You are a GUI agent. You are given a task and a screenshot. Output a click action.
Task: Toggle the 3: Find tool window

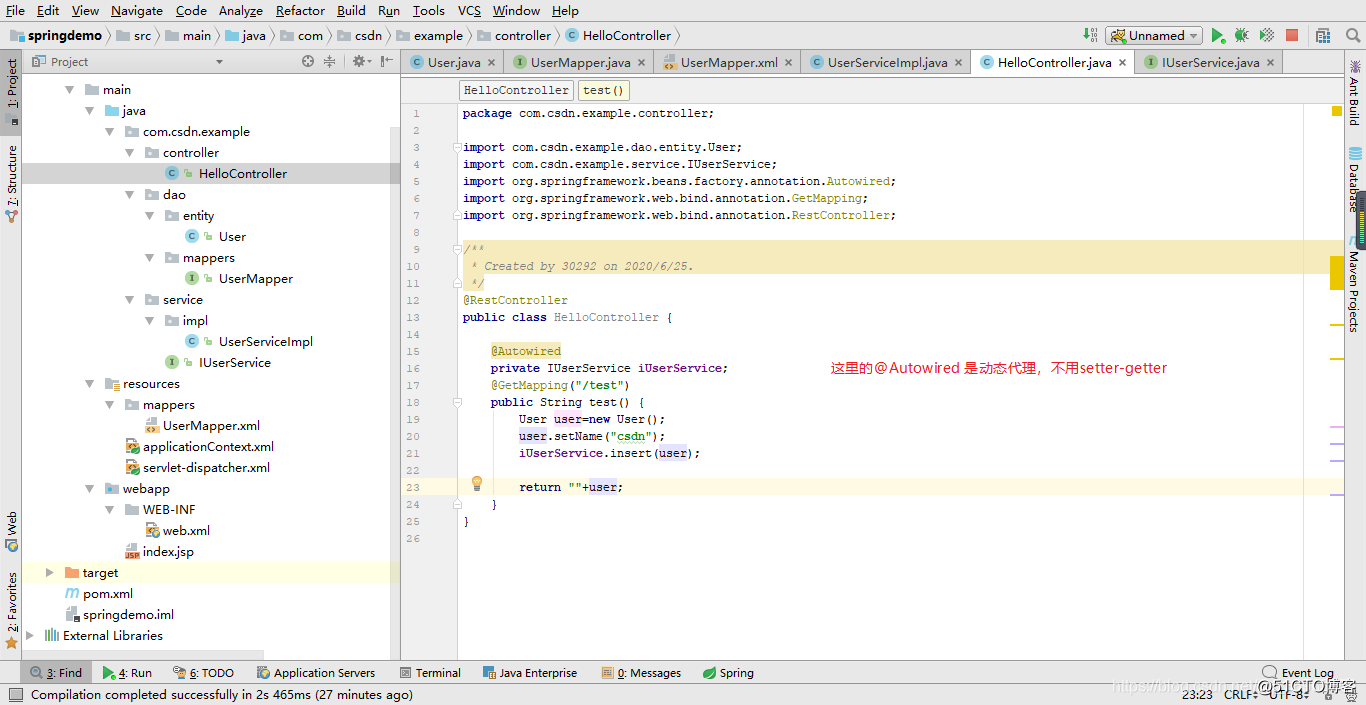(x=56, y=673)
